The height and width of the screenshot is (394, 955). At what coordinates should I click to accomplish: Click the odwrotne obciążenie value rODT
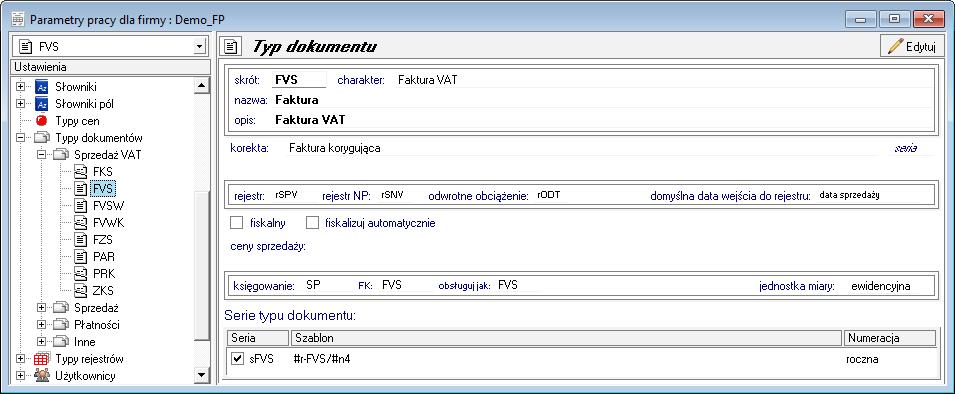click(549, 195)
